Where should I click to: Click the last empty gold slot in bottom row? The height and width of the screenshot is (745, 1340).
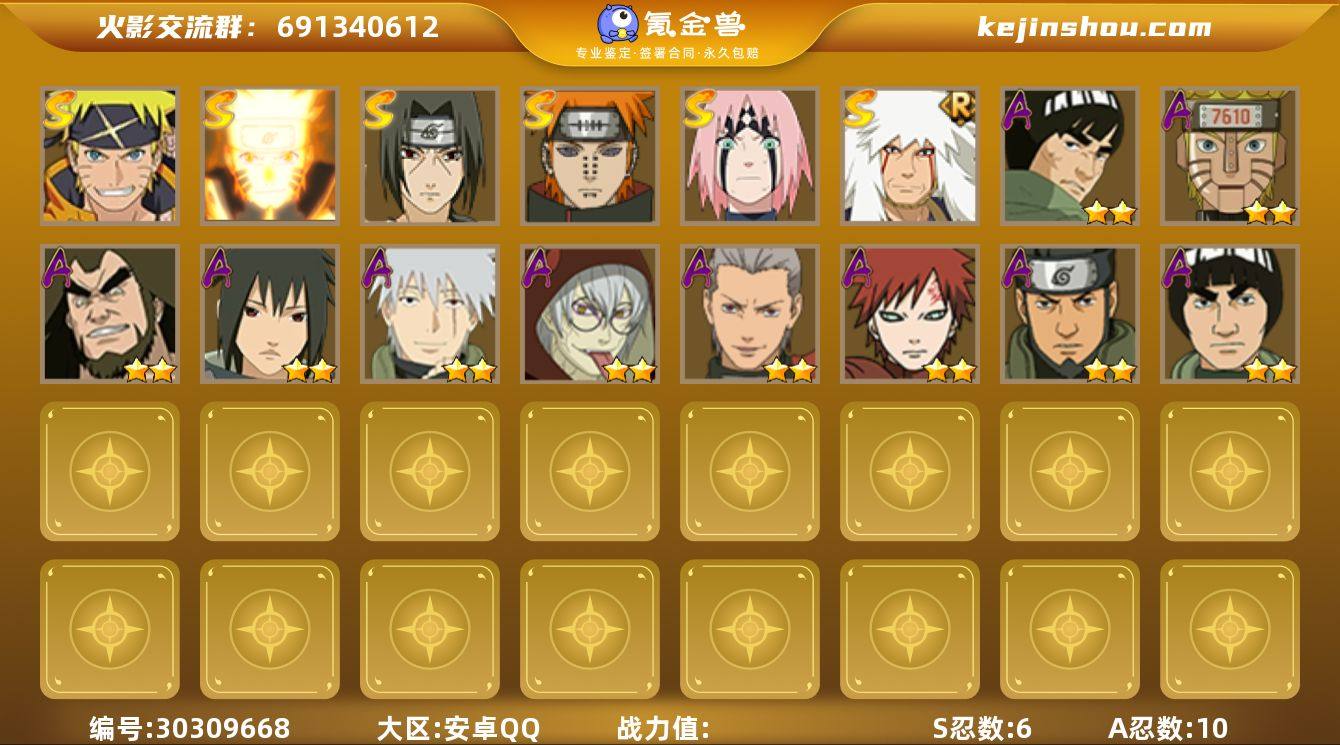[1230, 629]
